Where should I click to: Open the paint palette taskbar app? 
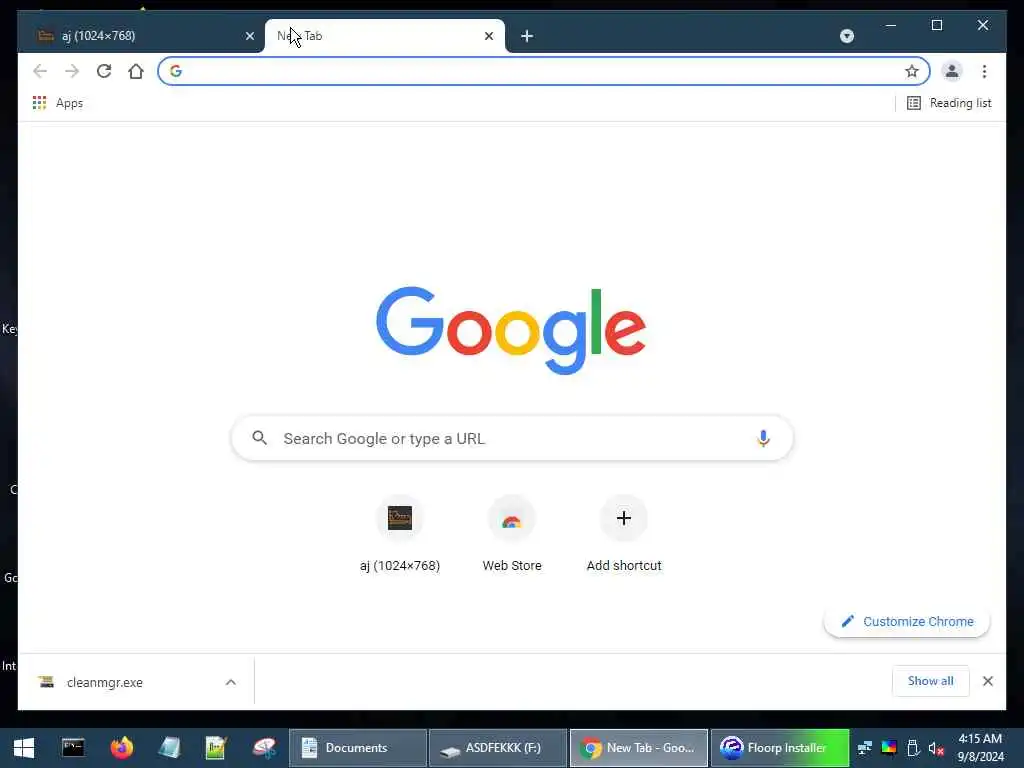point(264,748)
